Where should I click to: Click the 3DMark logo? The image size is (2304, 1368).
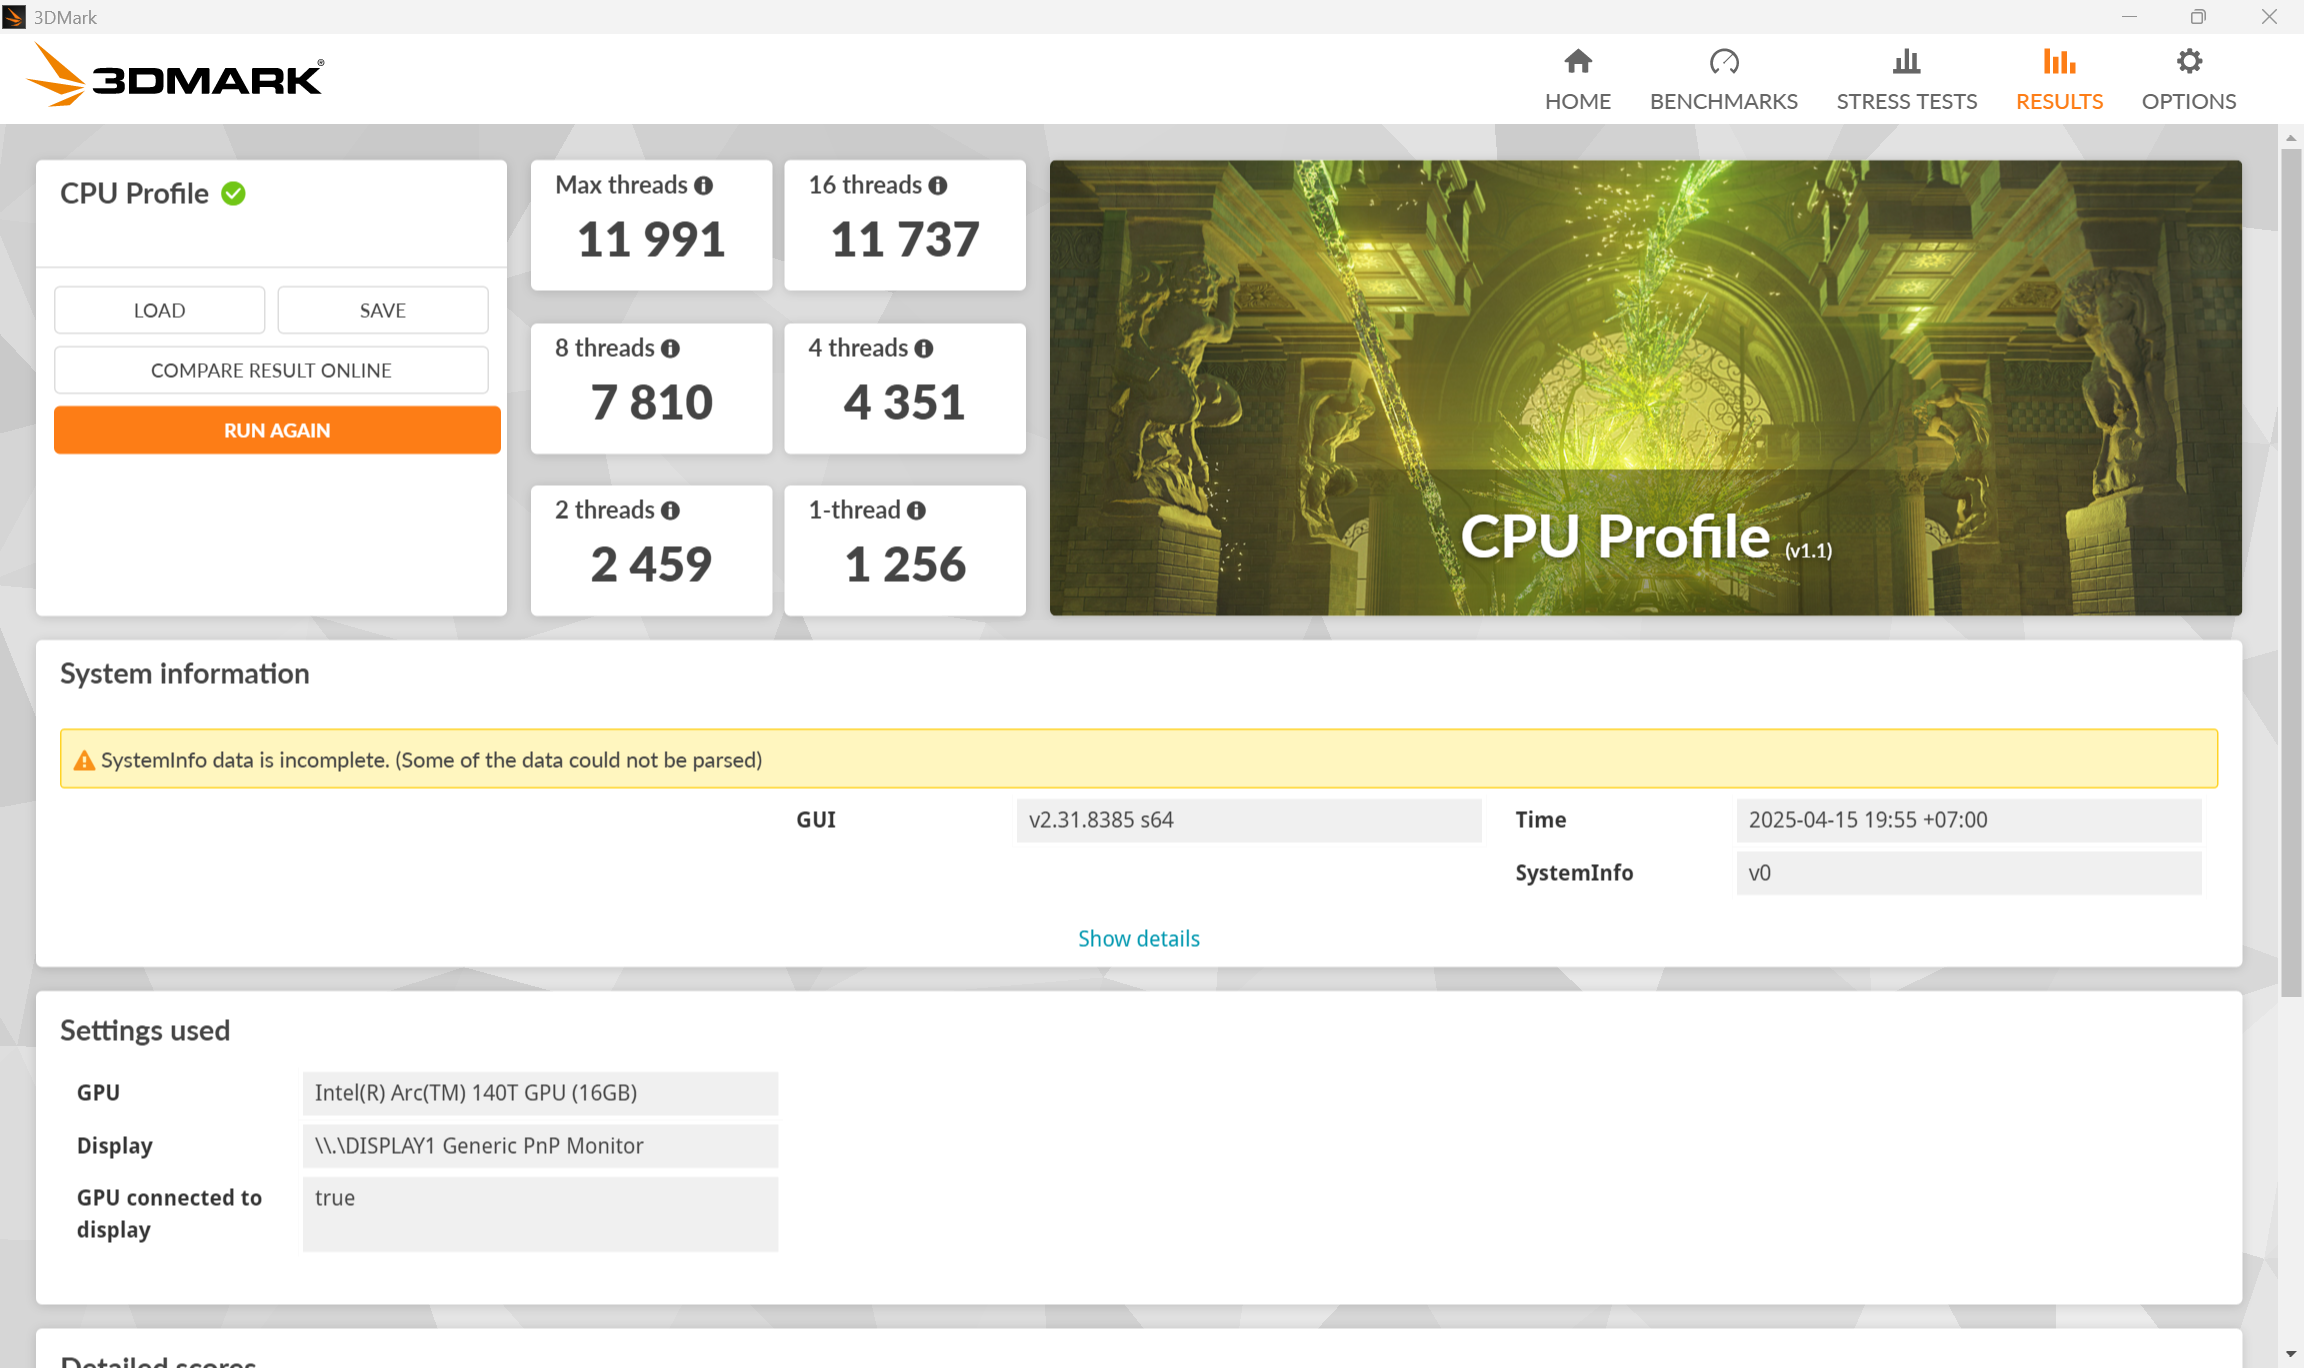[x=175, y=76]
